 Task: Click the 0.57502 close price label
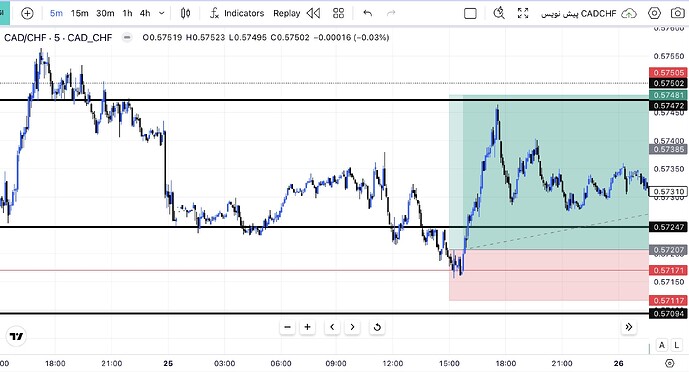668,83
